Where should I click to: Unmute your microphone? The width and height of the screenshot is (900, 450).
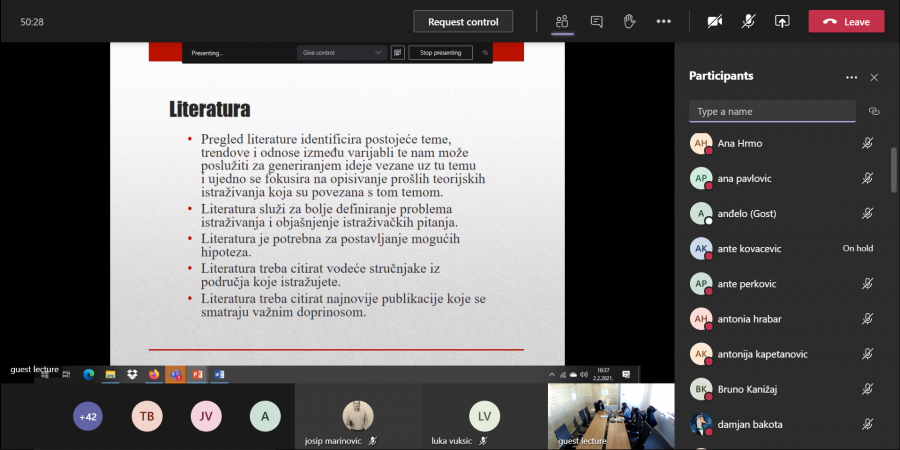(748, 21)
